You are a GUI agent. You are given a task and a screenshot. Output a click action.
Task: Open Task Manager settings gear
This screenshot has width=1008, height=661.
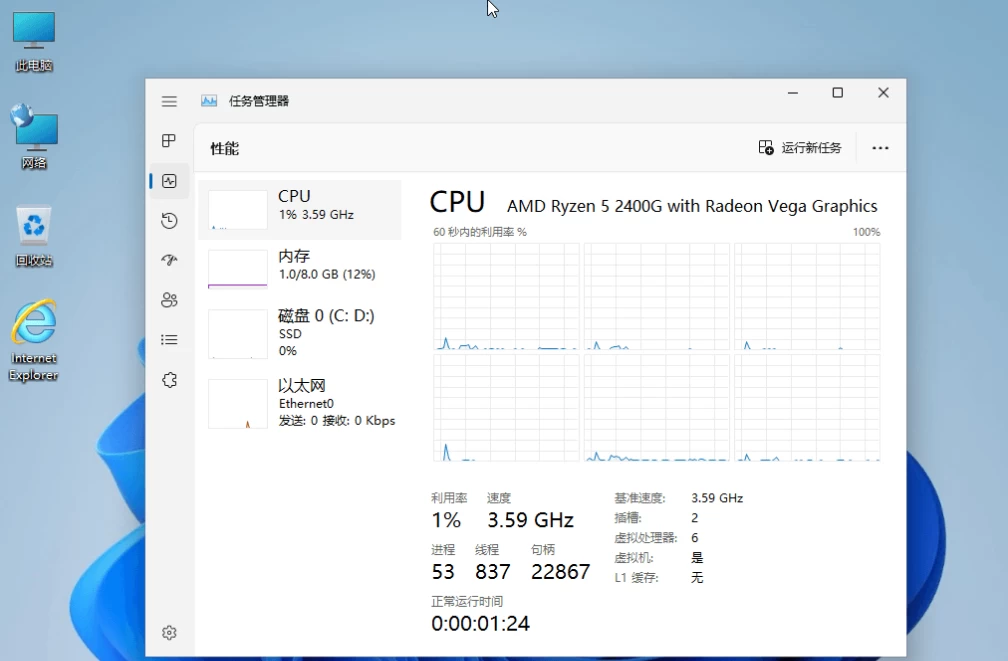point(169,632)
